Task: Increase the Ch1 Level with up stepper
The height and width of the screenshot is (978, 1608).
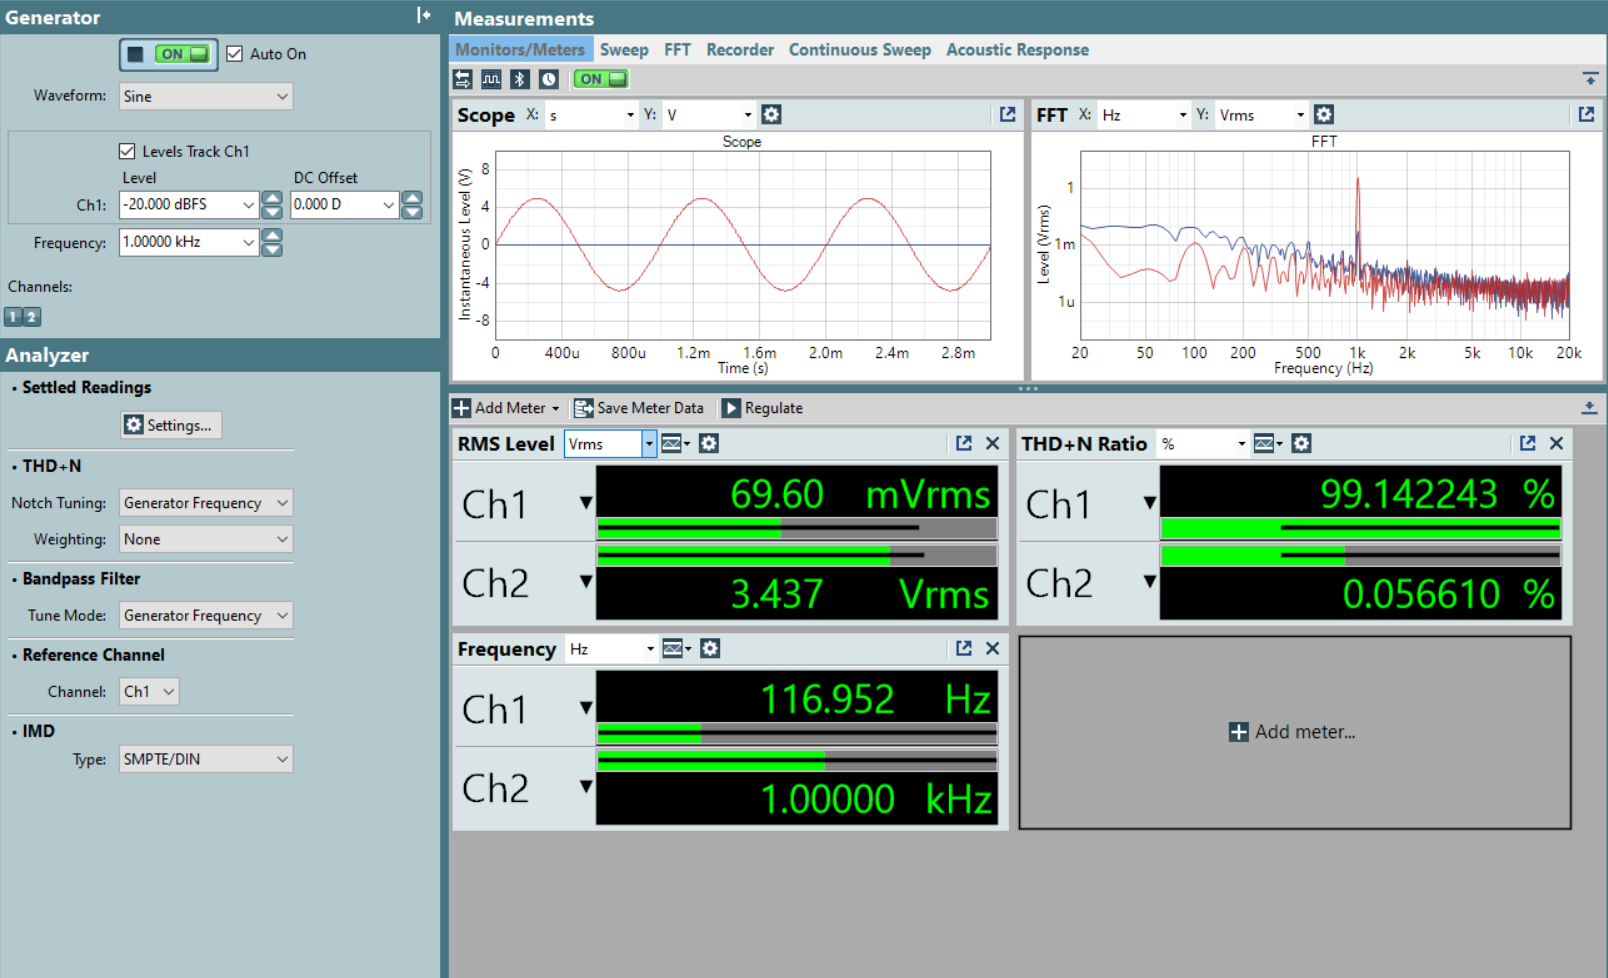Action: click(x=272, y=198)
